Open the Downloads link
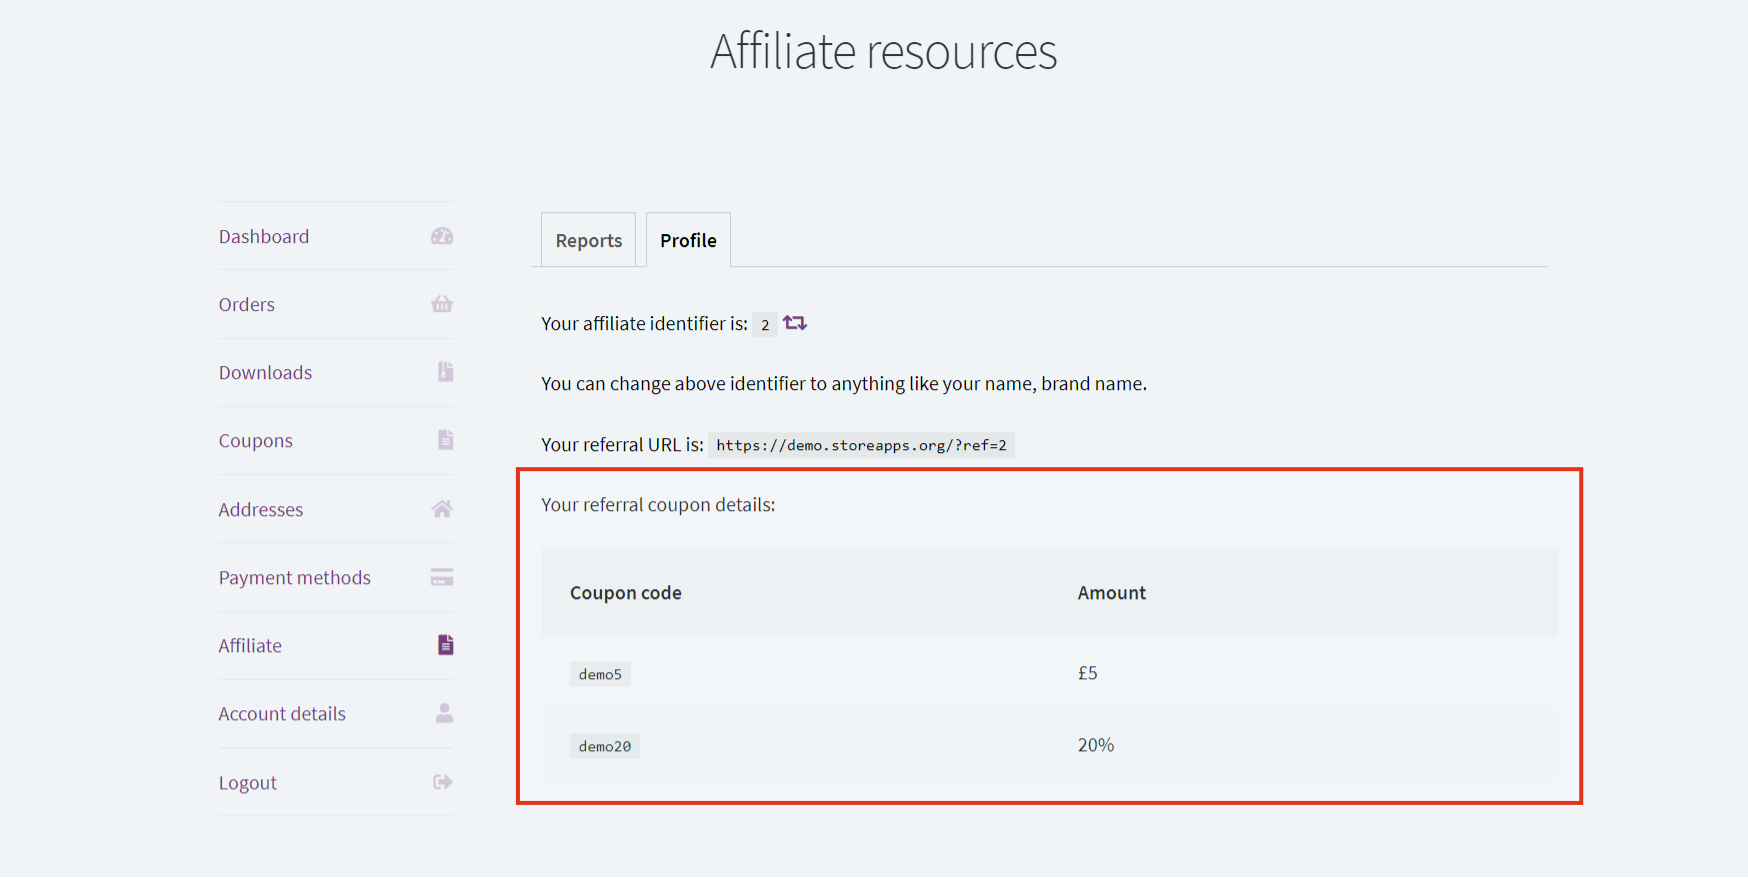 (x=265, y=373)
